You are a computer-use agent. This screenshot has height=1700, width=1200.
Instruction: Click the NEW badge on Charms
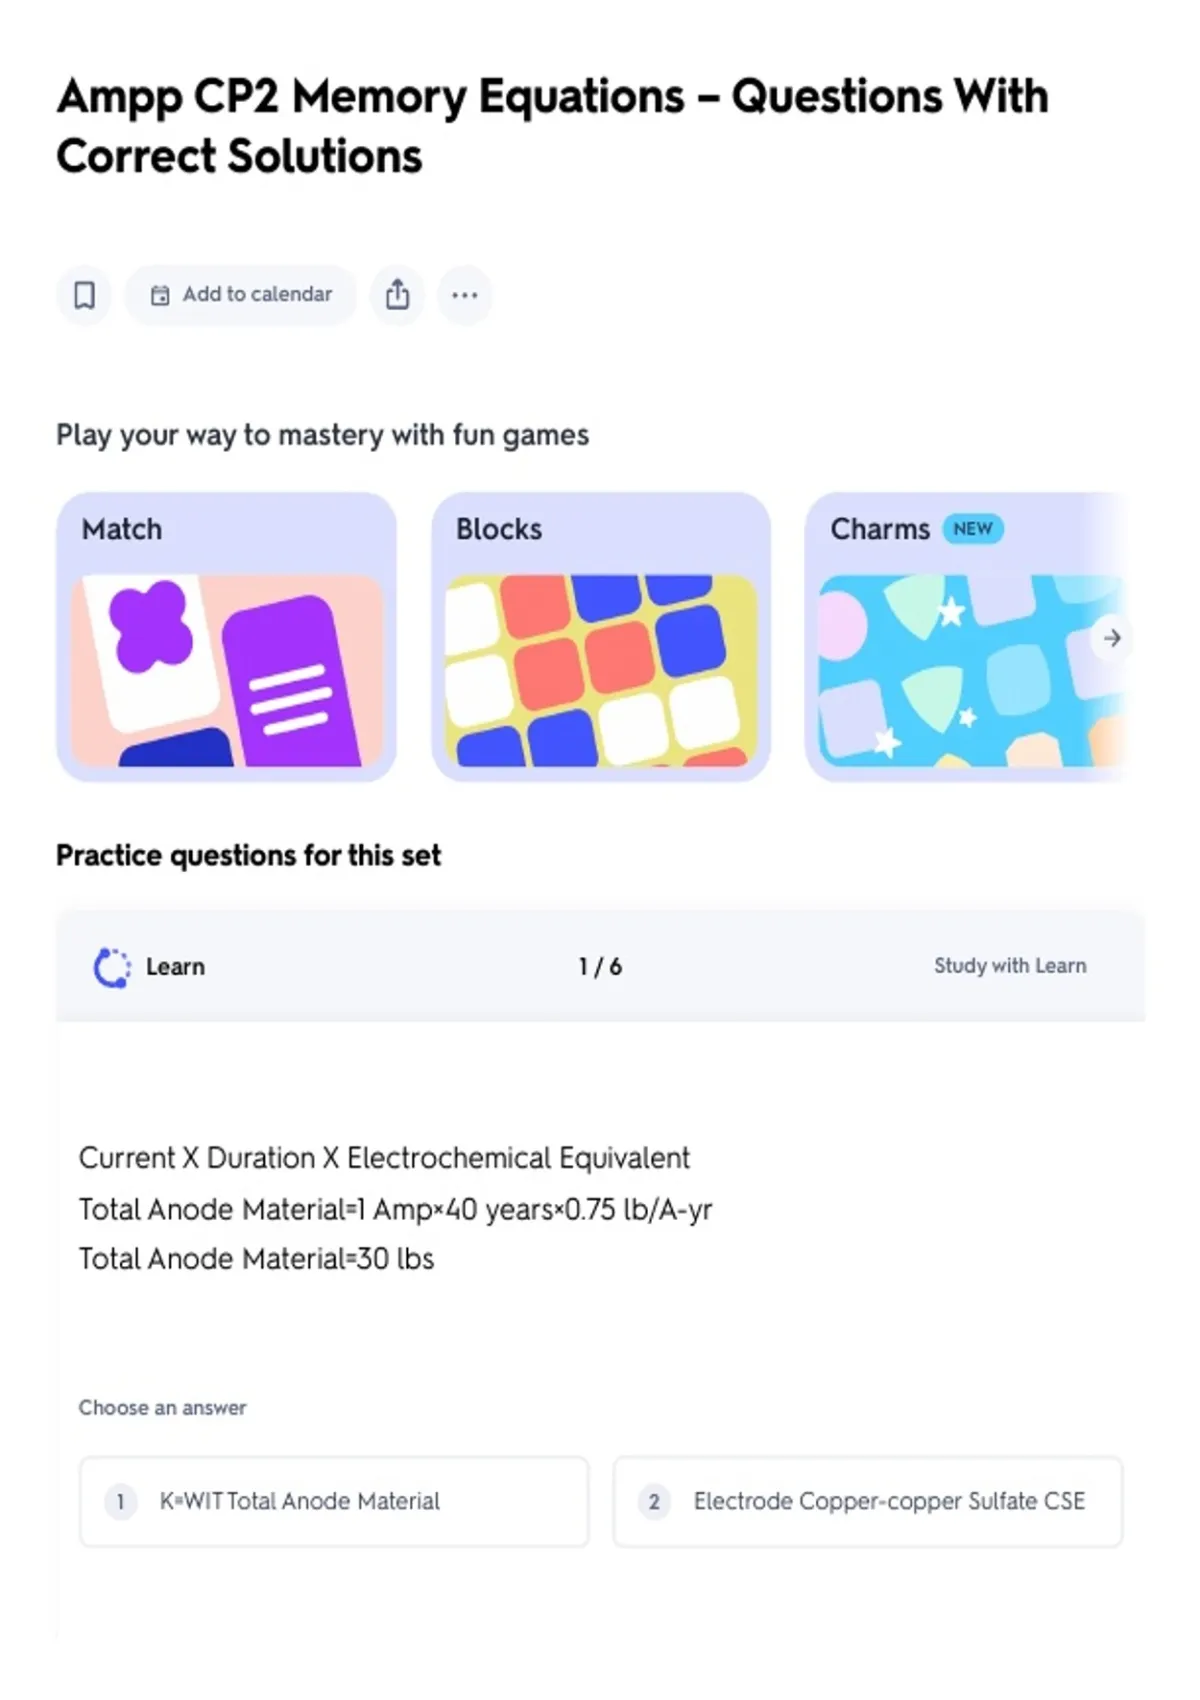click(x=973, y=529)
